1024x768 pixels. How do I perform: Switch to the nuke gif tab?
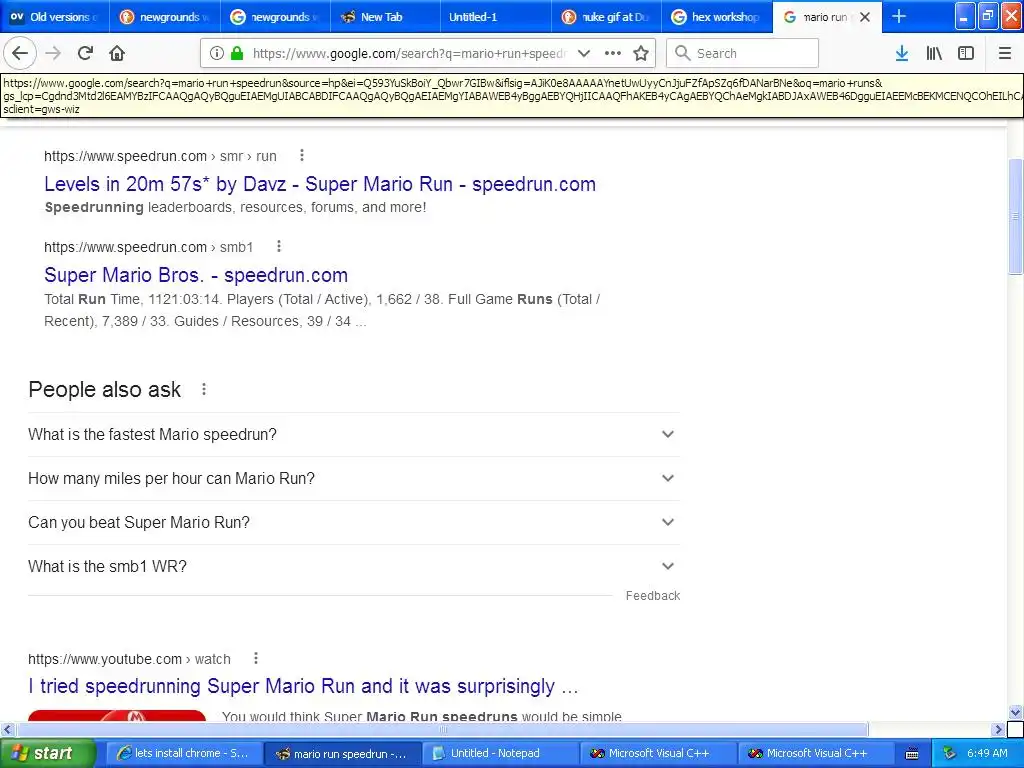pos(607,17)
